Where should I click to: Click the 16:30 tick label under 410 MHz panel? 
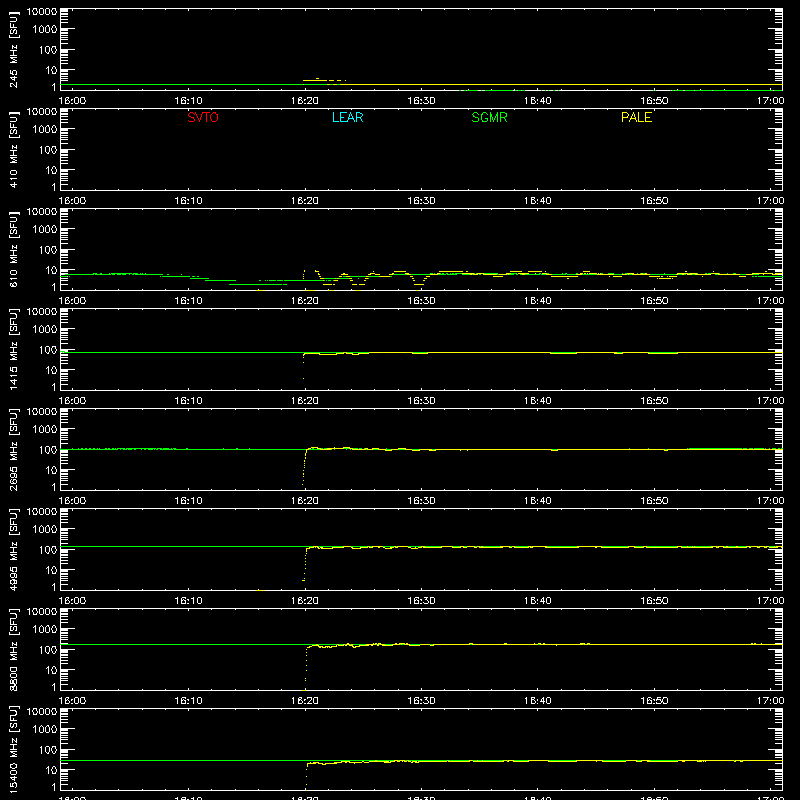click(x=421, y=201)
